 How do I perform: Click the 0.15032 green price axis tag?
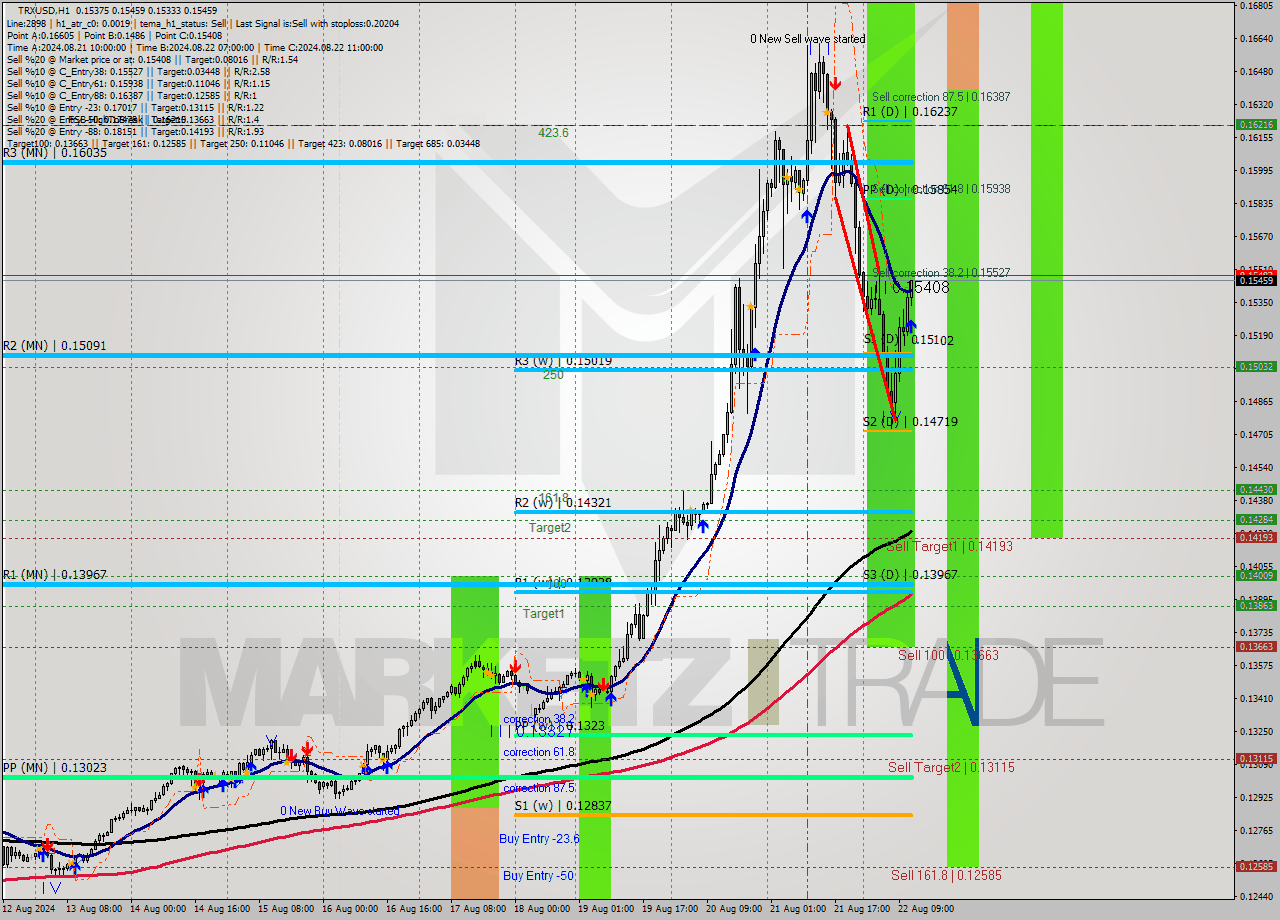tap(1256, 366)
